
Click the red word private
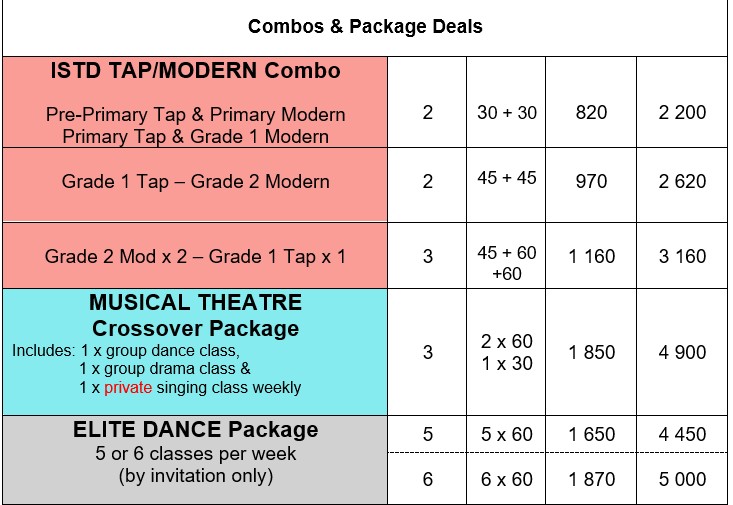tap(128, 388)
